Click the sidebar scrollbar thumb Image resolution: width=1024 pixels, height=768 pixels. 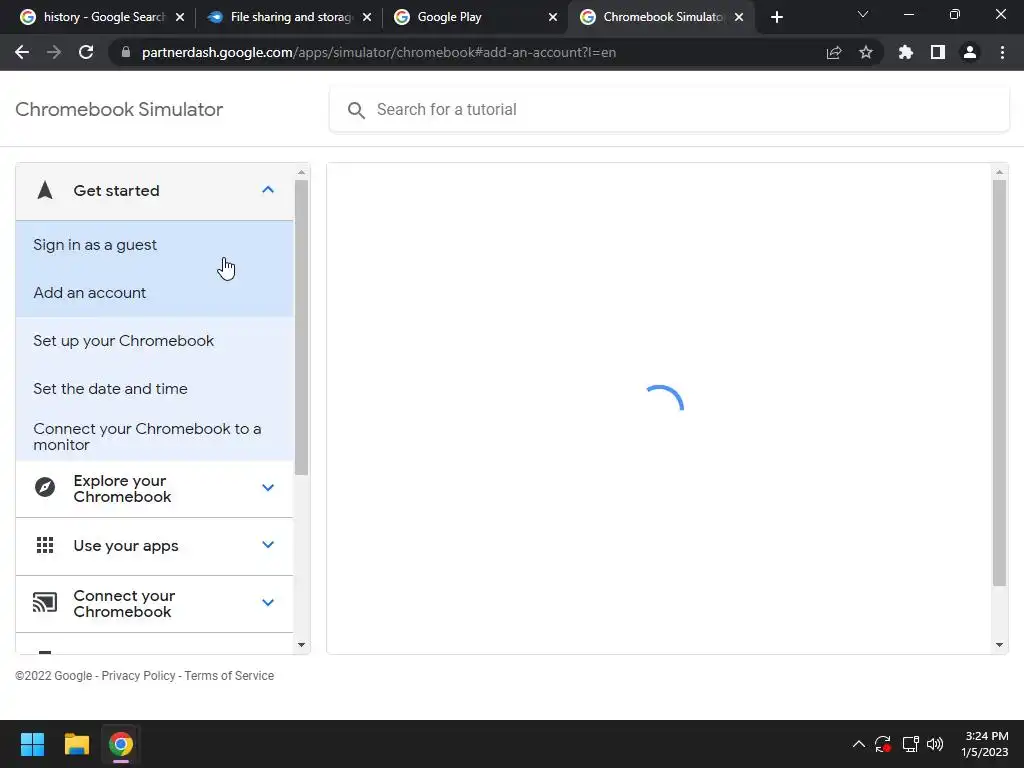pos(301,327)
